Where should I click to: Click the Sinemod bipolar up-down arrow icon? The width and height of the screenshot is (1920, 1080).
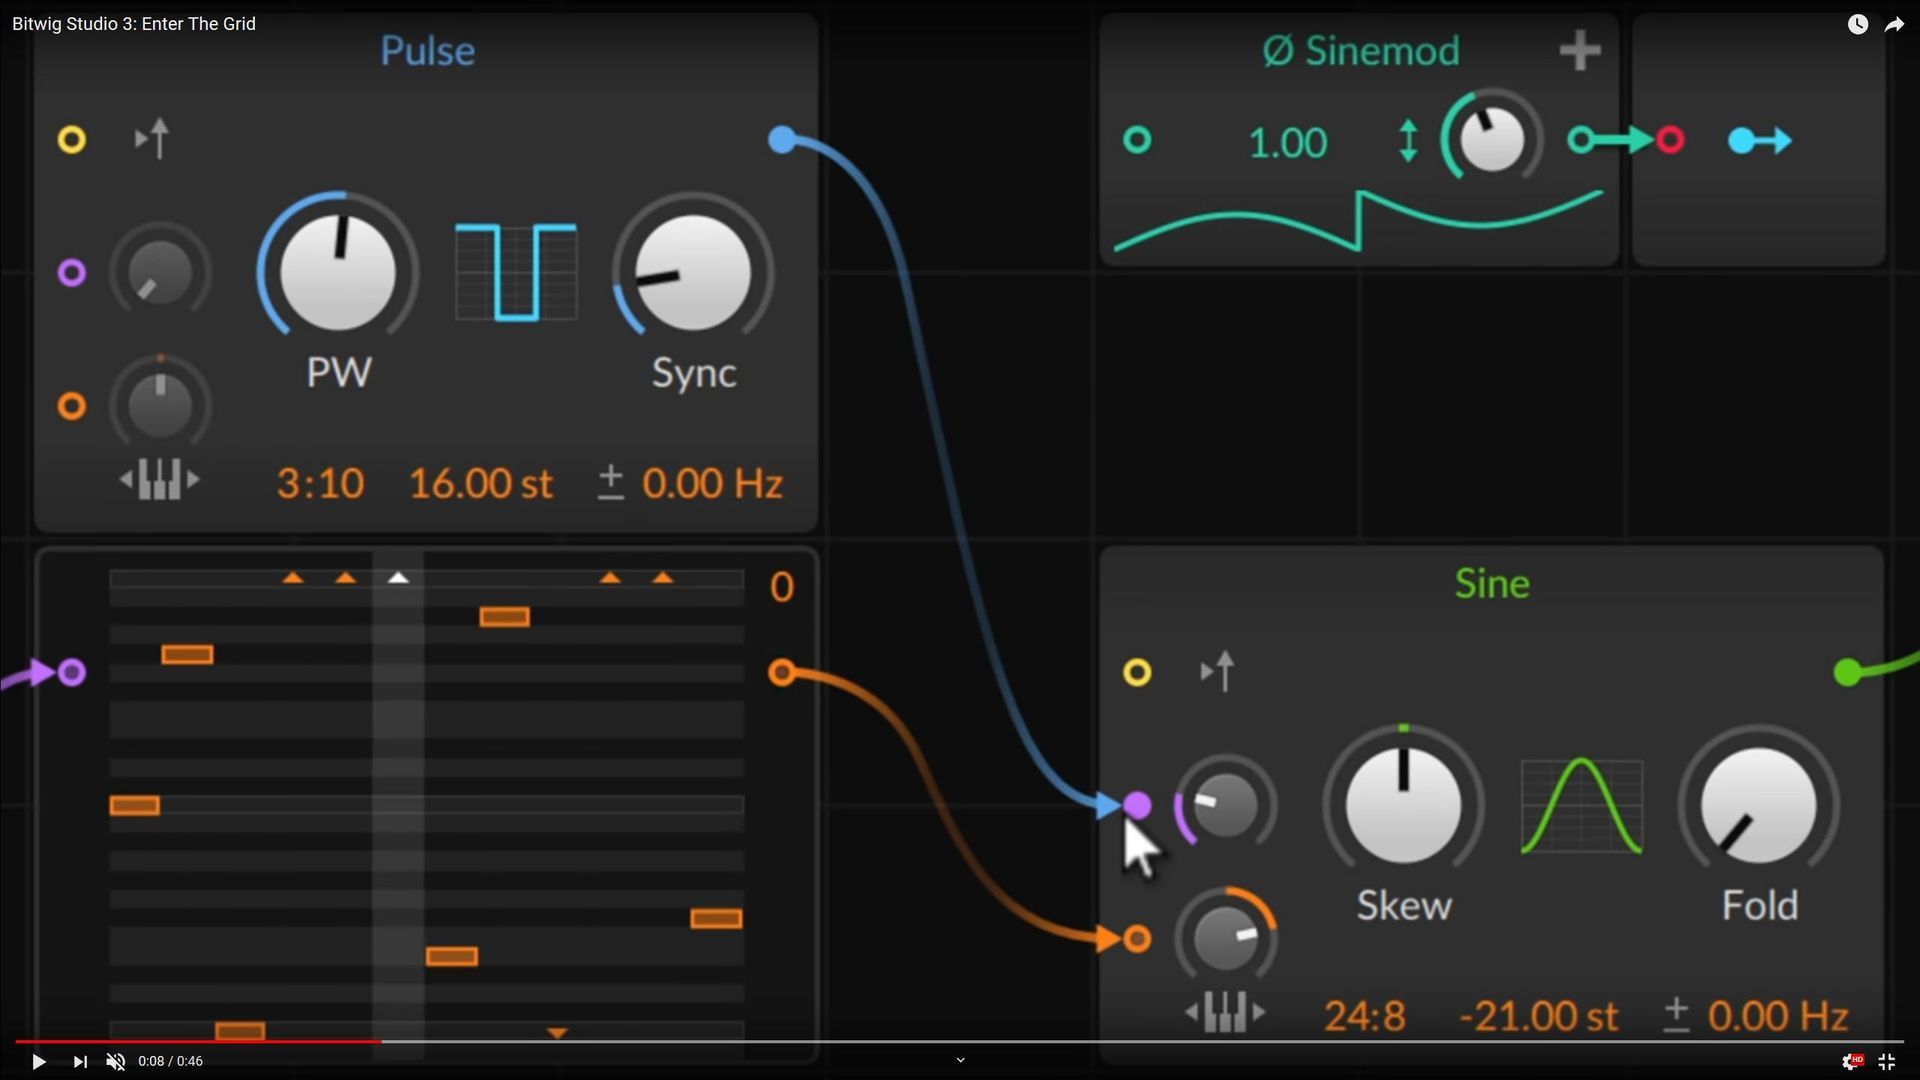pyautogui.click(x=1408, y=141)
